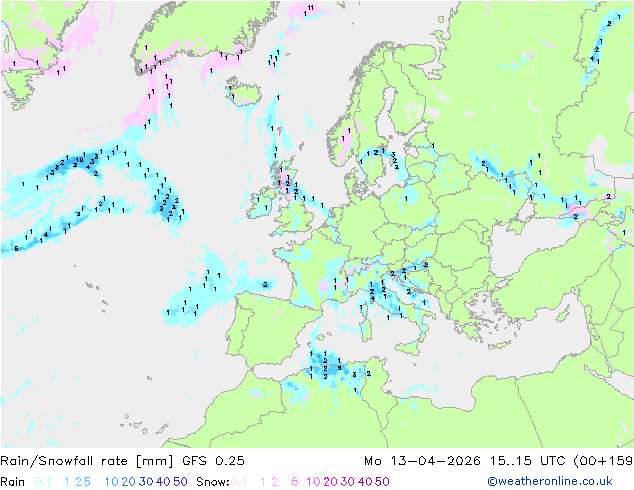This screenshot has height=490, width=634.
Task: Click the weatheronline.co.uk copyright link
Action: click(550, 481)
